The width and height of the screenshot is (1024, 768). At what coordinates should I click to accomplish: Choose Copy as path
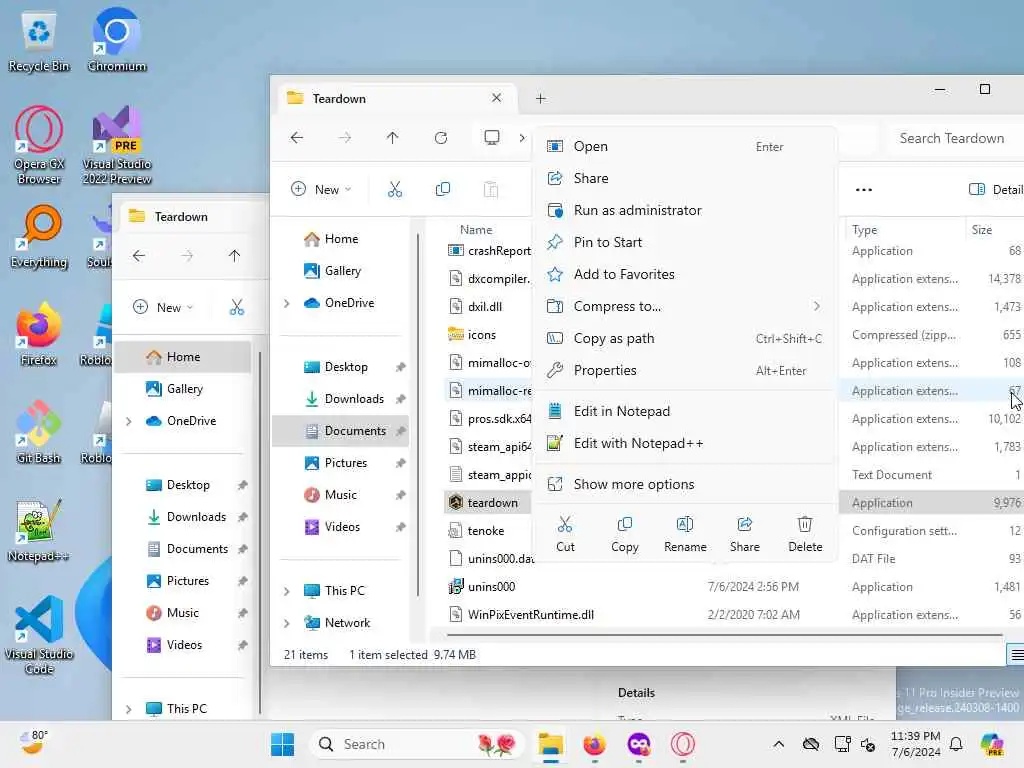684,338
